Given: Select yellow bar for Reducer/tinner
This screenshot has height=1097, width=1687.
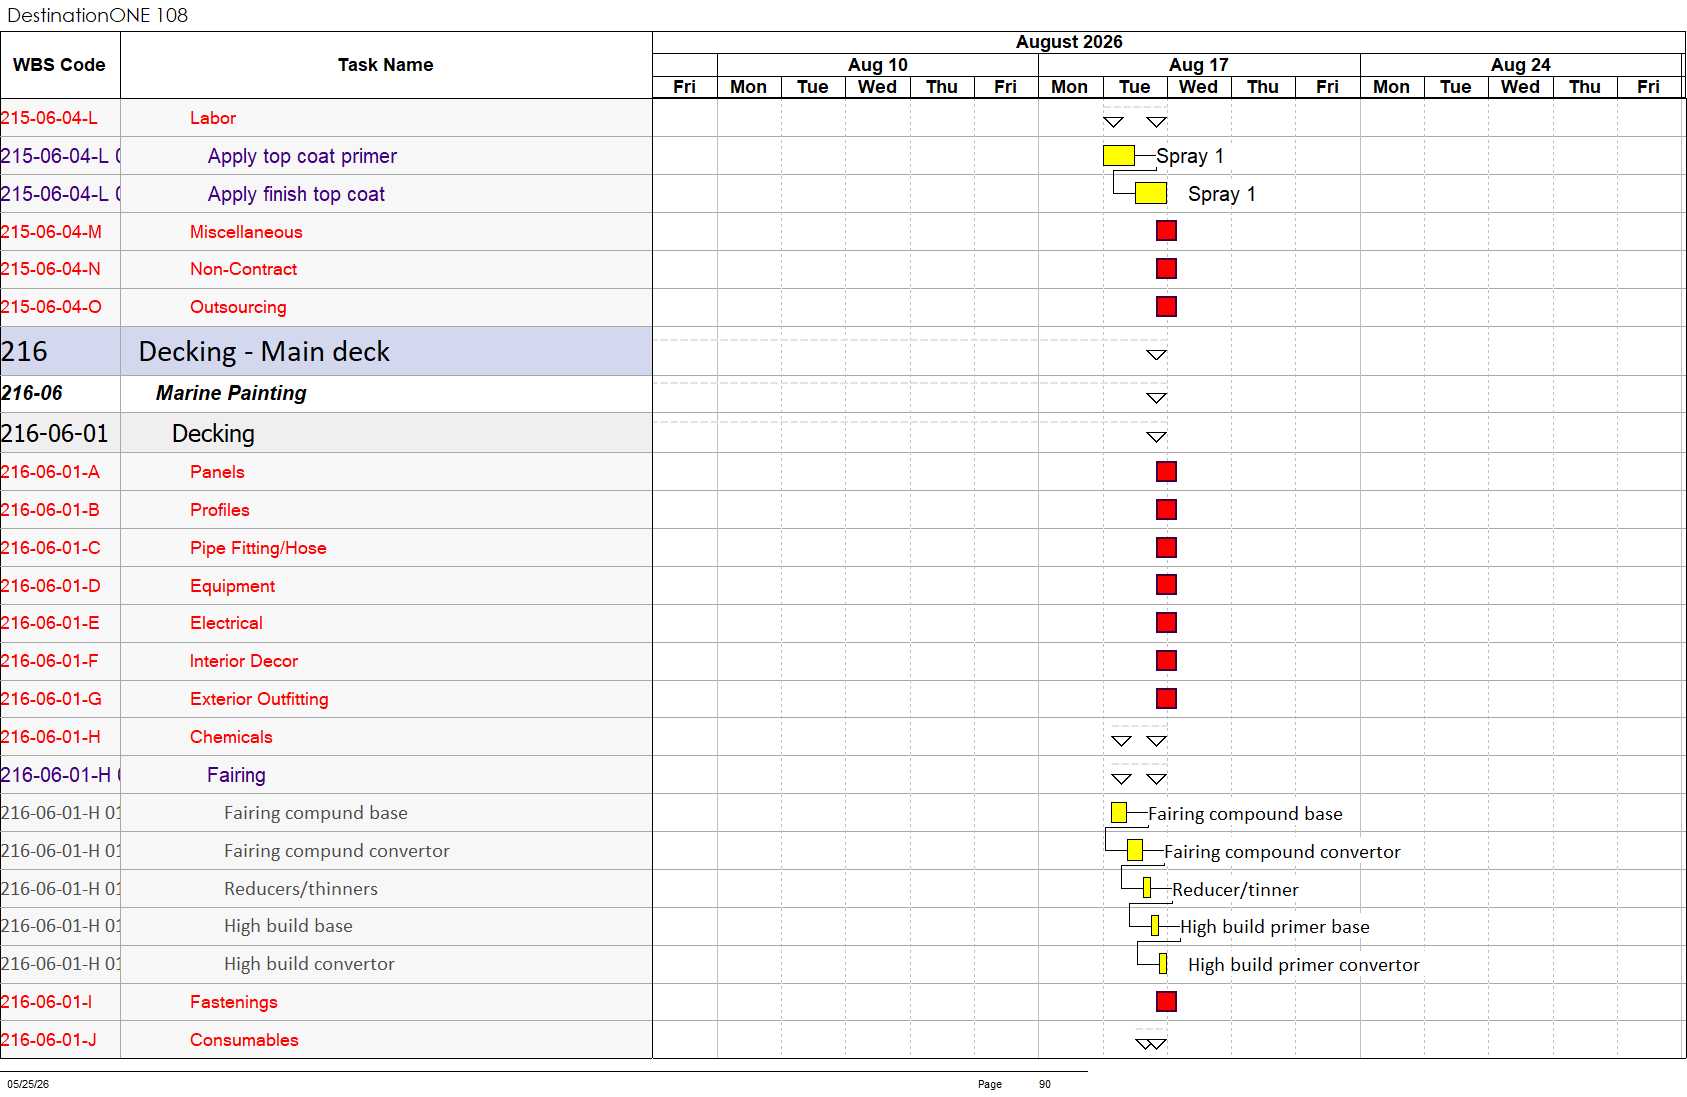Looking at the screenshot, I should 1147,888.
